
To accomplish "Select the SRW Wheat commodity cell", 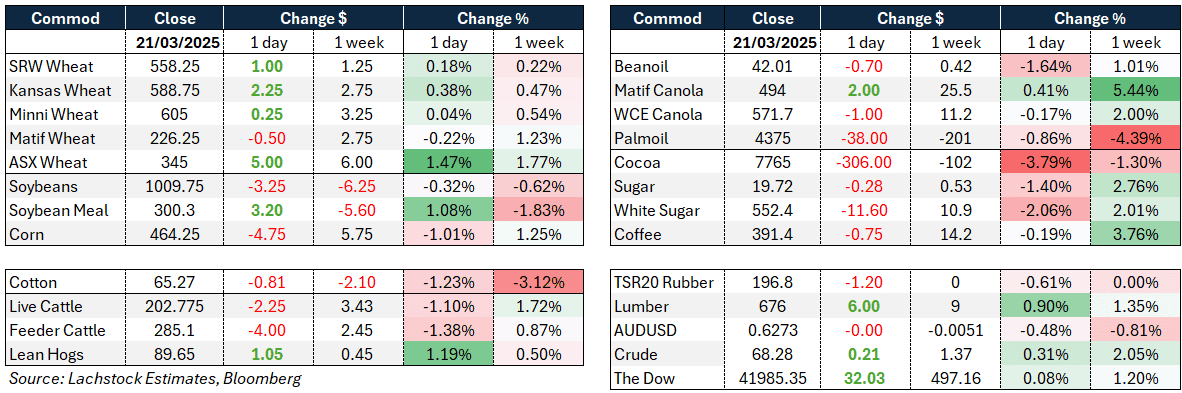I will pos(65,66).
